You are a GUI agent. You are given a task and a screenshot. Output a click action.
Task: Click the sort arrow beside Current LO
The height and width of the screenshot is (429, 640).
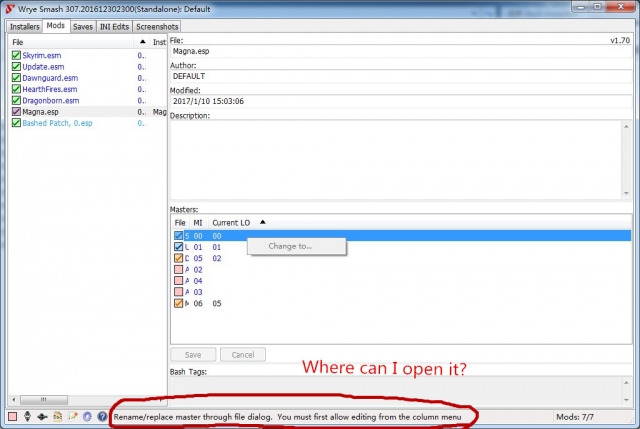coord(262,222)
